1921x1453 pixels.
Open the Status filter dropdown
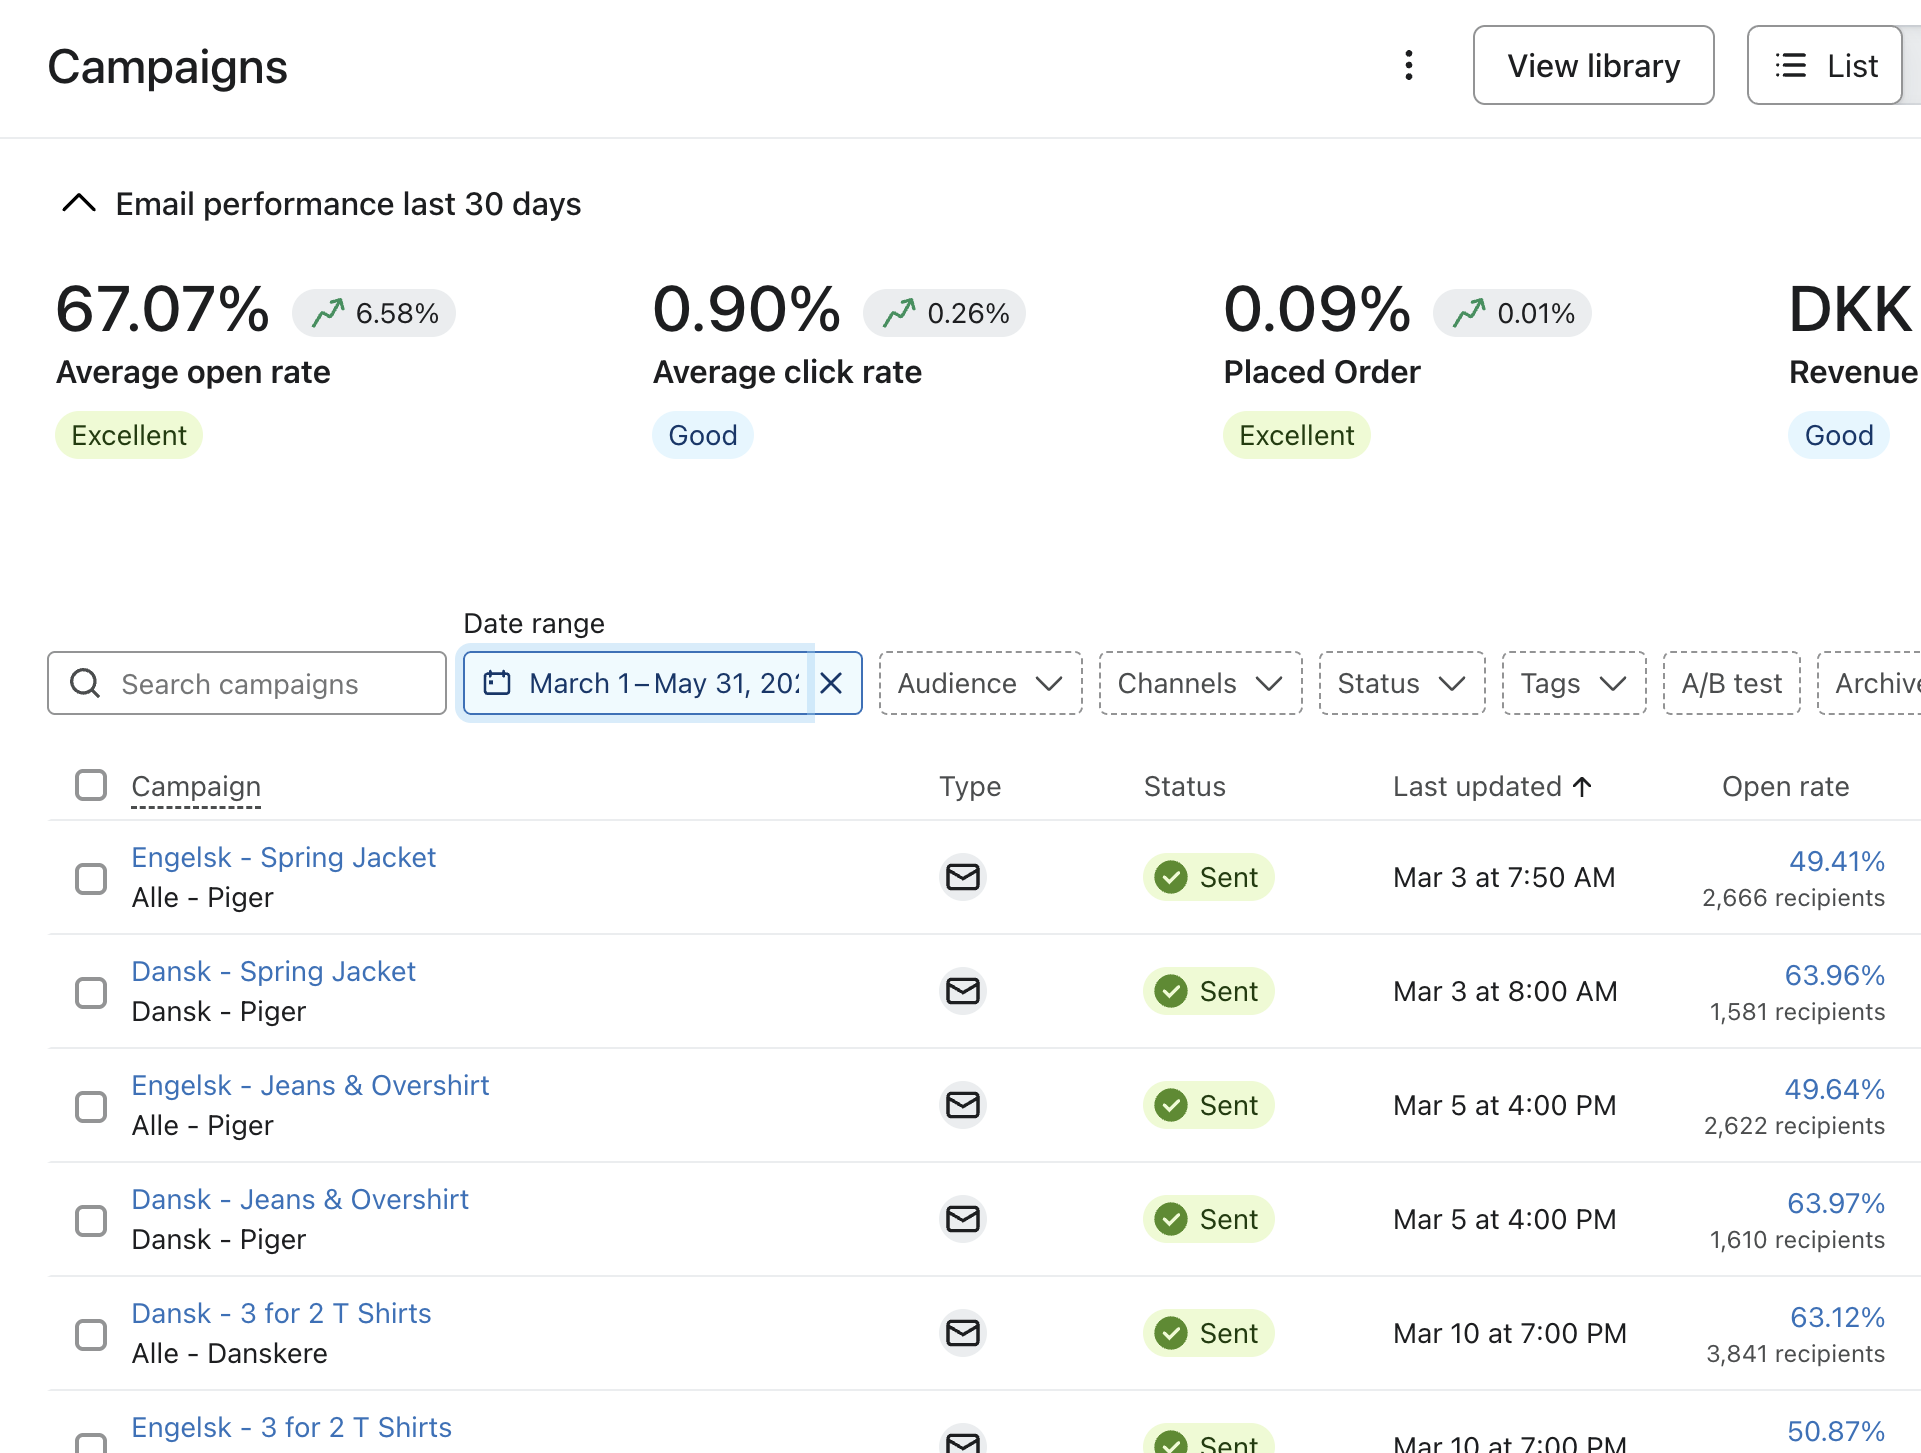pyautogui.click(x=1401, y=683)
